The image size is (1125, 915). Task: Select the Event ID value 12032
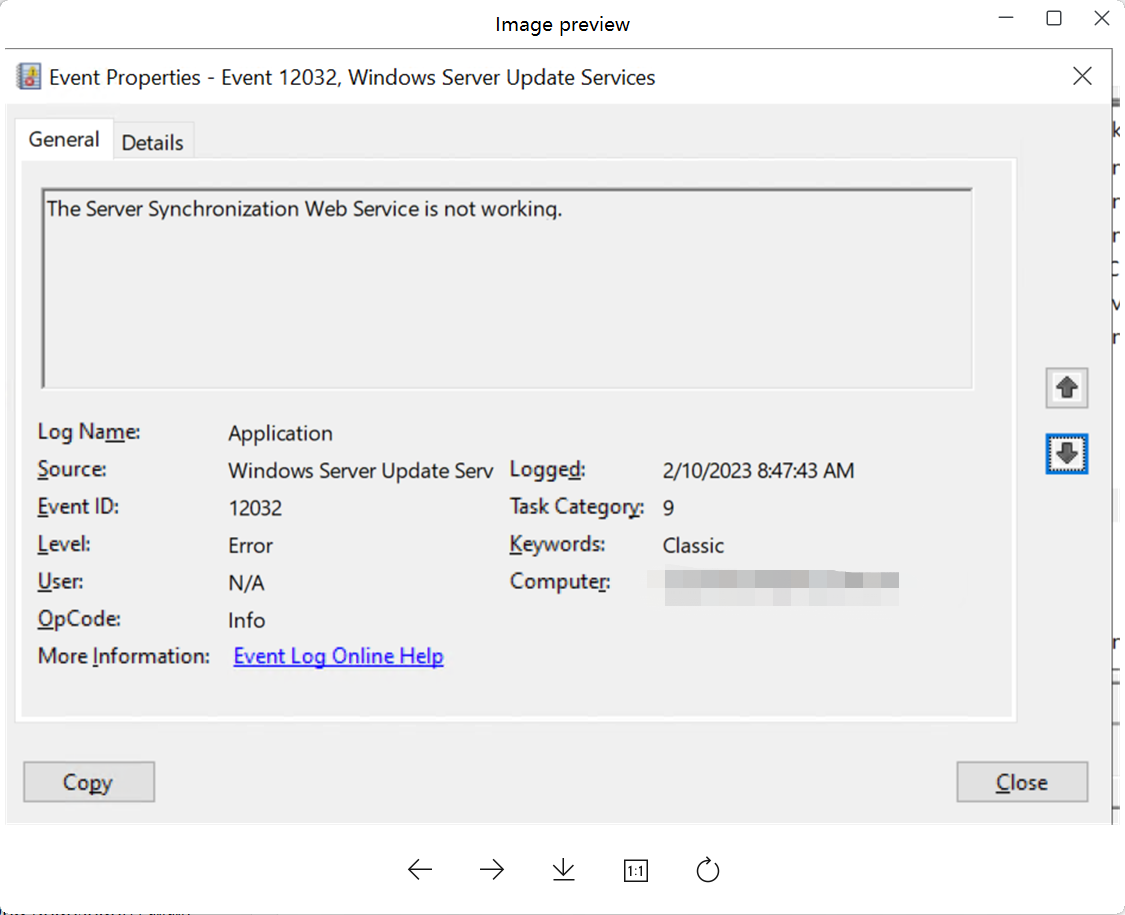(x=255, y=508)
